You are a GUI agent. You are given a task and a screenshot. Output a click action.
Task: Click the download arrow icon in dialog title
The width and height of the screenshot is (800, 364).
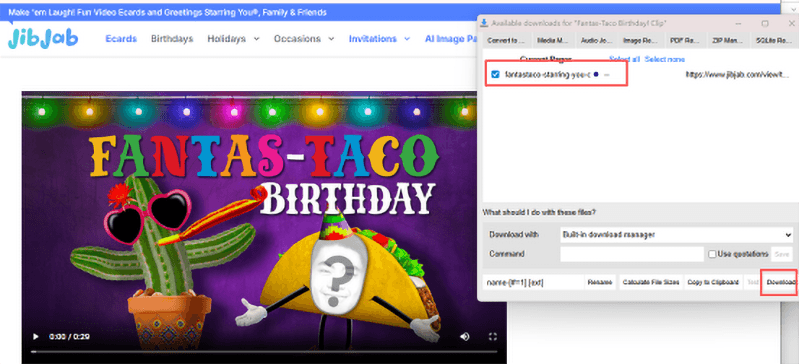click(484, 23)
